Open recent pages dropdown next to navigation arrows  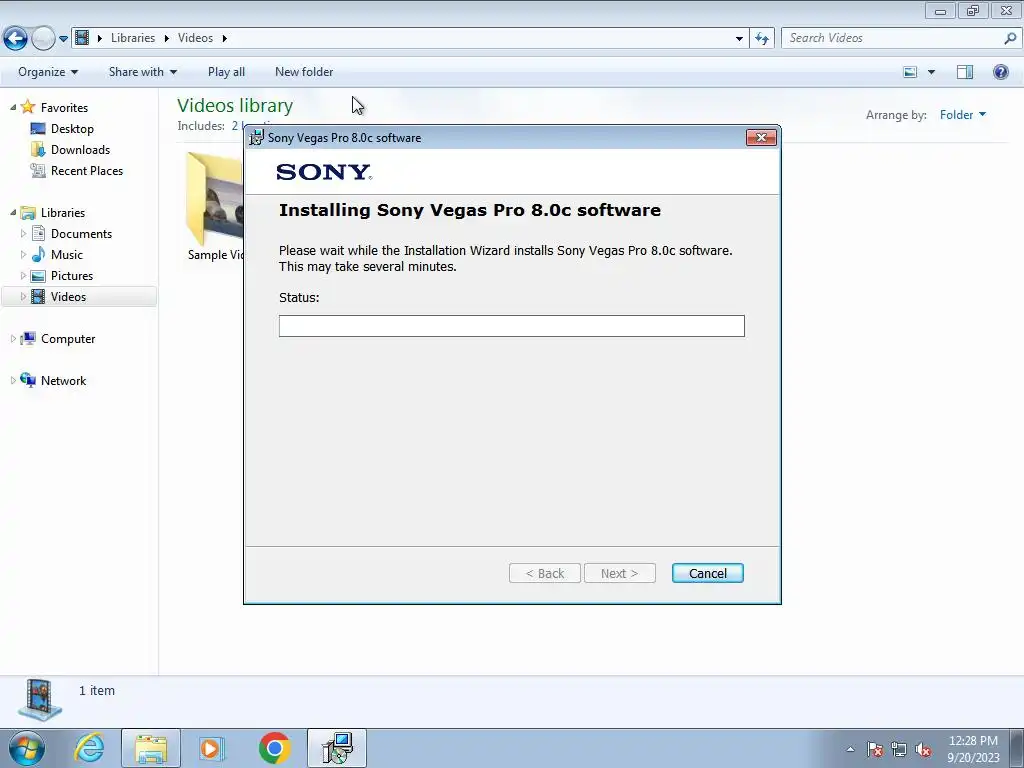click(x=63, y=39)
